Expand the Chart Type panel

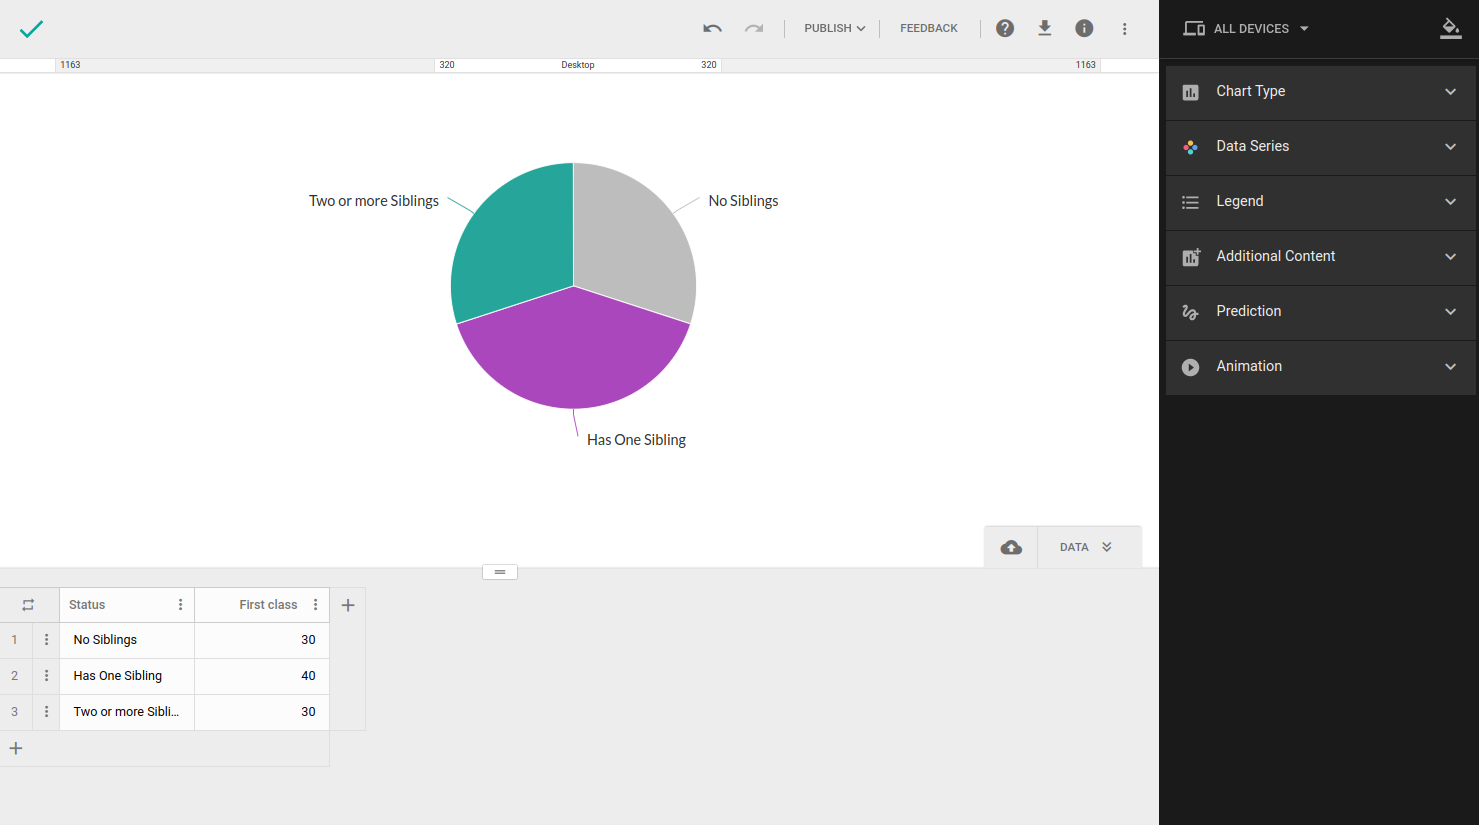(x=1320, y=91)
